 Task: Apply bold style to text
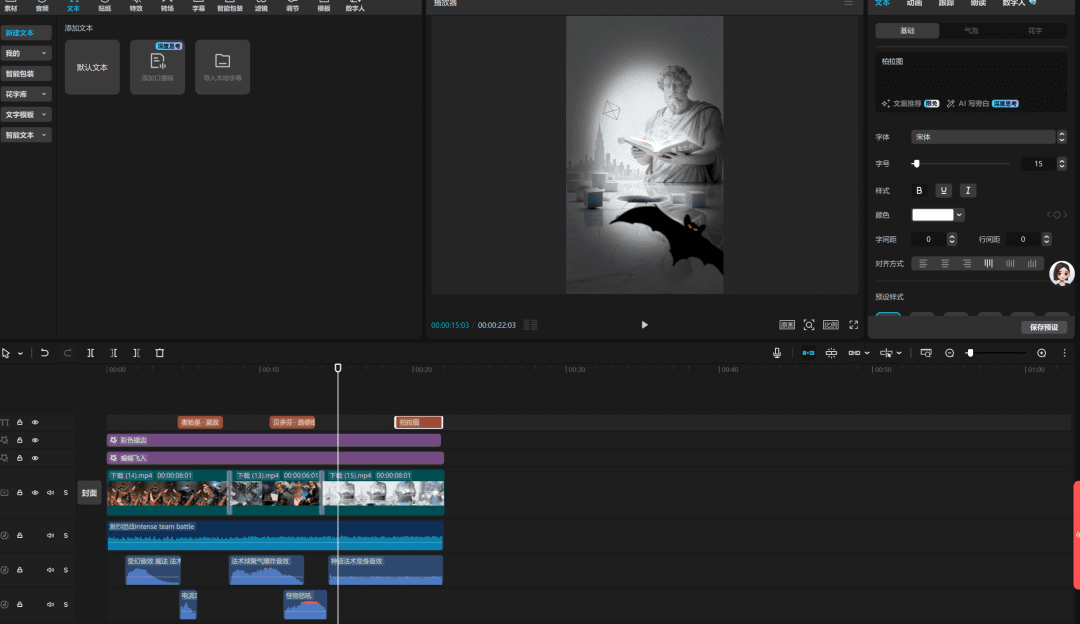pos(920,190)
